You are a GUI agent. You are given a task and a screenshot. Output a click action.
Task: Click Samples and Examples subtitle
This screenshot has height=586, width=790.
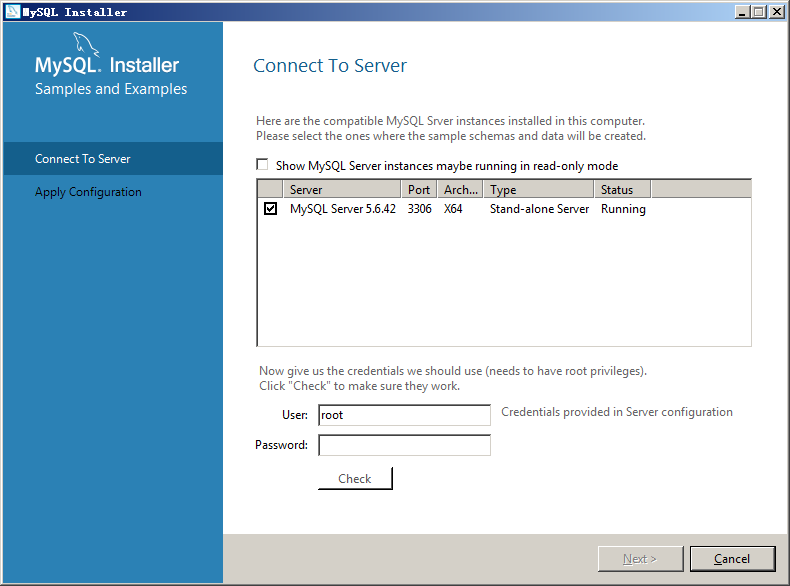[111, 89]
